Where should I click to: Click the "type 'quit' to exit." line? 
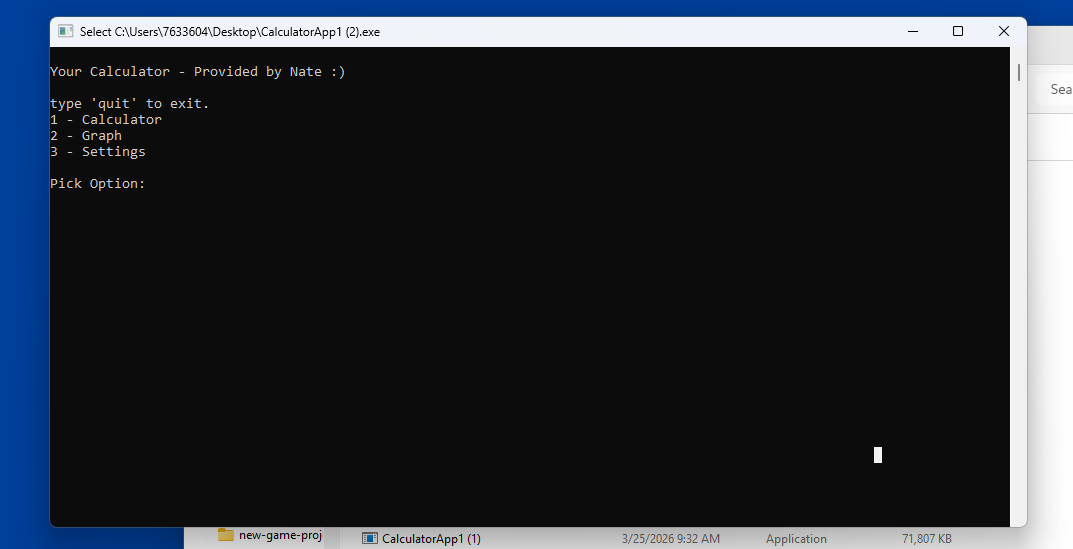(129, 103)
